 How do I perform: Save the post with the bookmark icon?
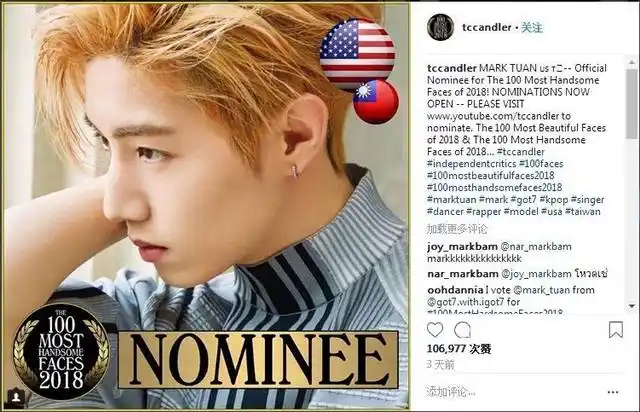(616, 330)
